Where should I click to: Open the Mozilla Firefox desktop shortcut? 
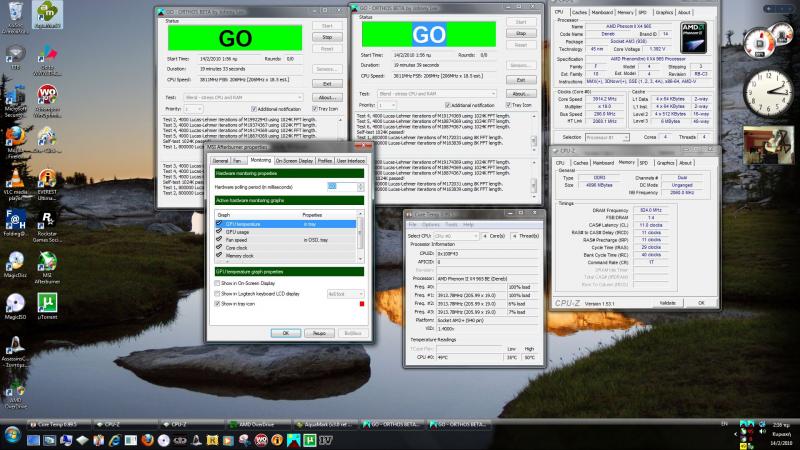pos(15,141)
